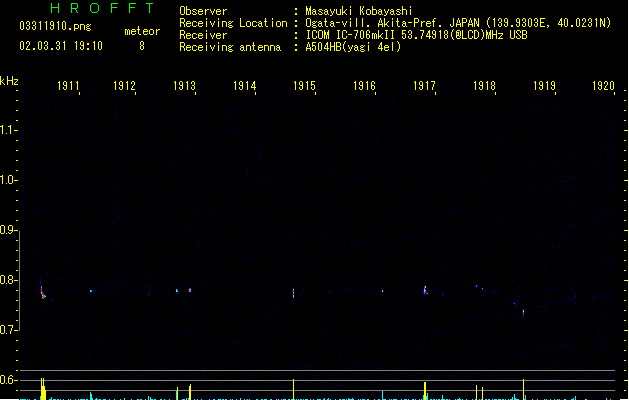629x400 pixels.
Task: Click time axis label 1911
Action: pos(68,86)
